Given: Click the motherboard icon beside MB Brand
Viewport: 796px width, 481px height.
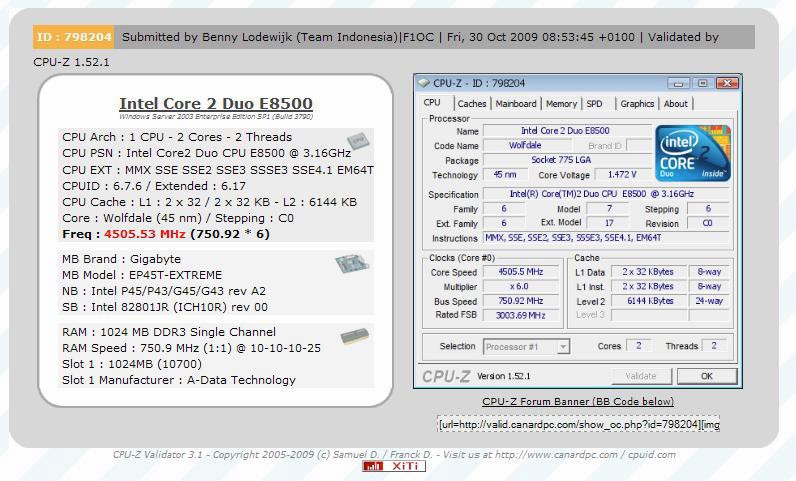Looking at the screenshot, I should (351, 265).
